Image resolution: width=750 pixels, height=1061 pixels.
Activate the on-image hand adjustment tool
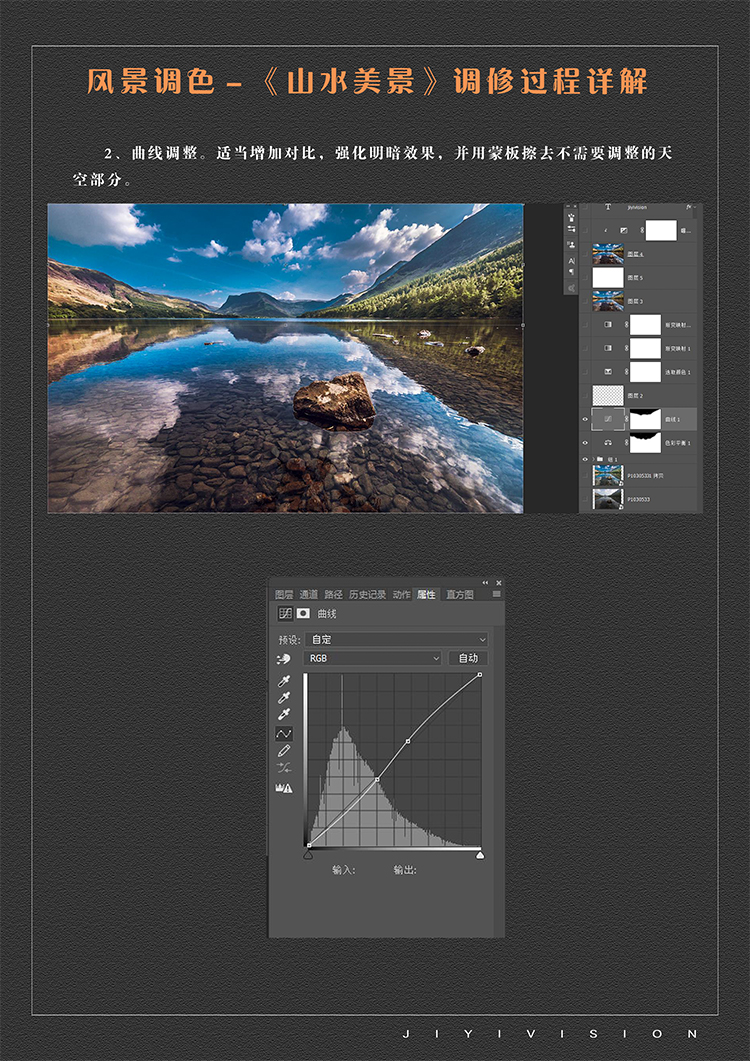coord(284,658)
